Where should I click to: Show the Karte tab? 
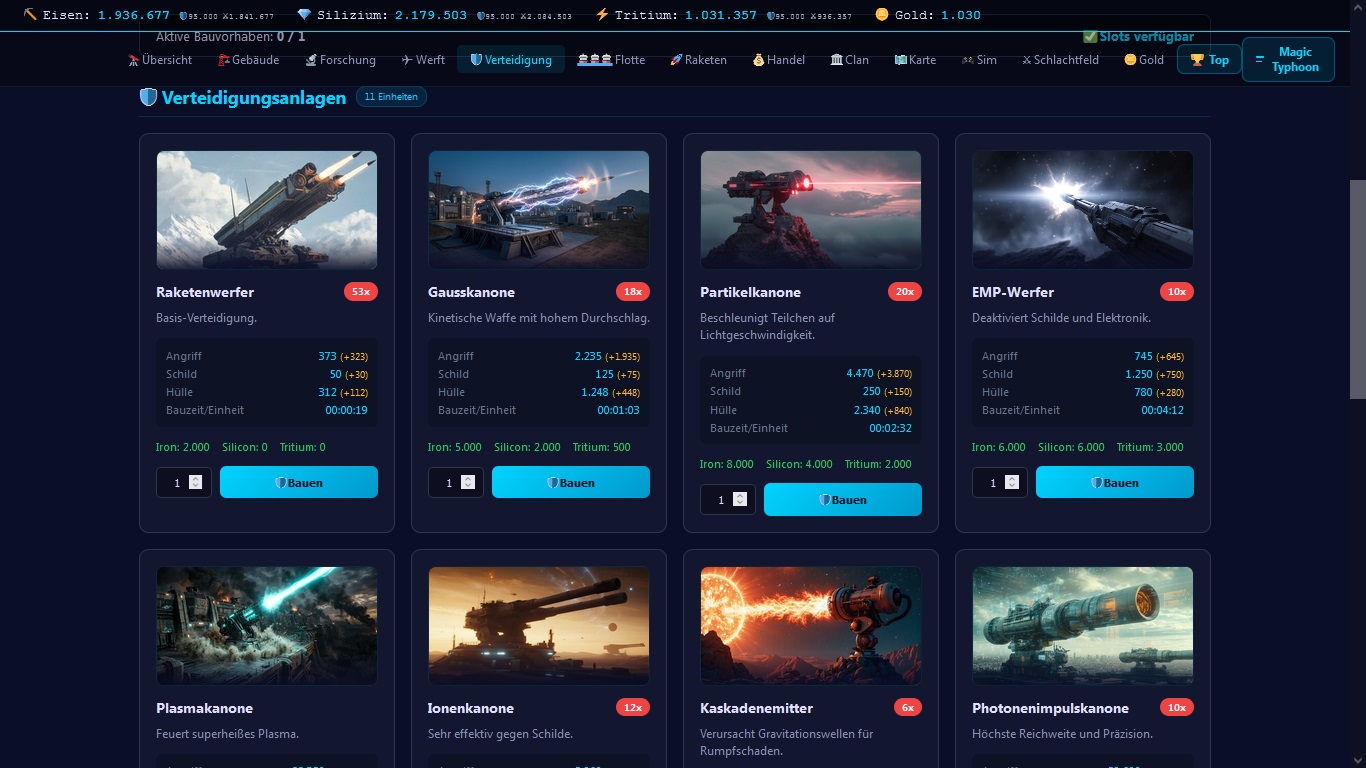click(x=915, y=60)
